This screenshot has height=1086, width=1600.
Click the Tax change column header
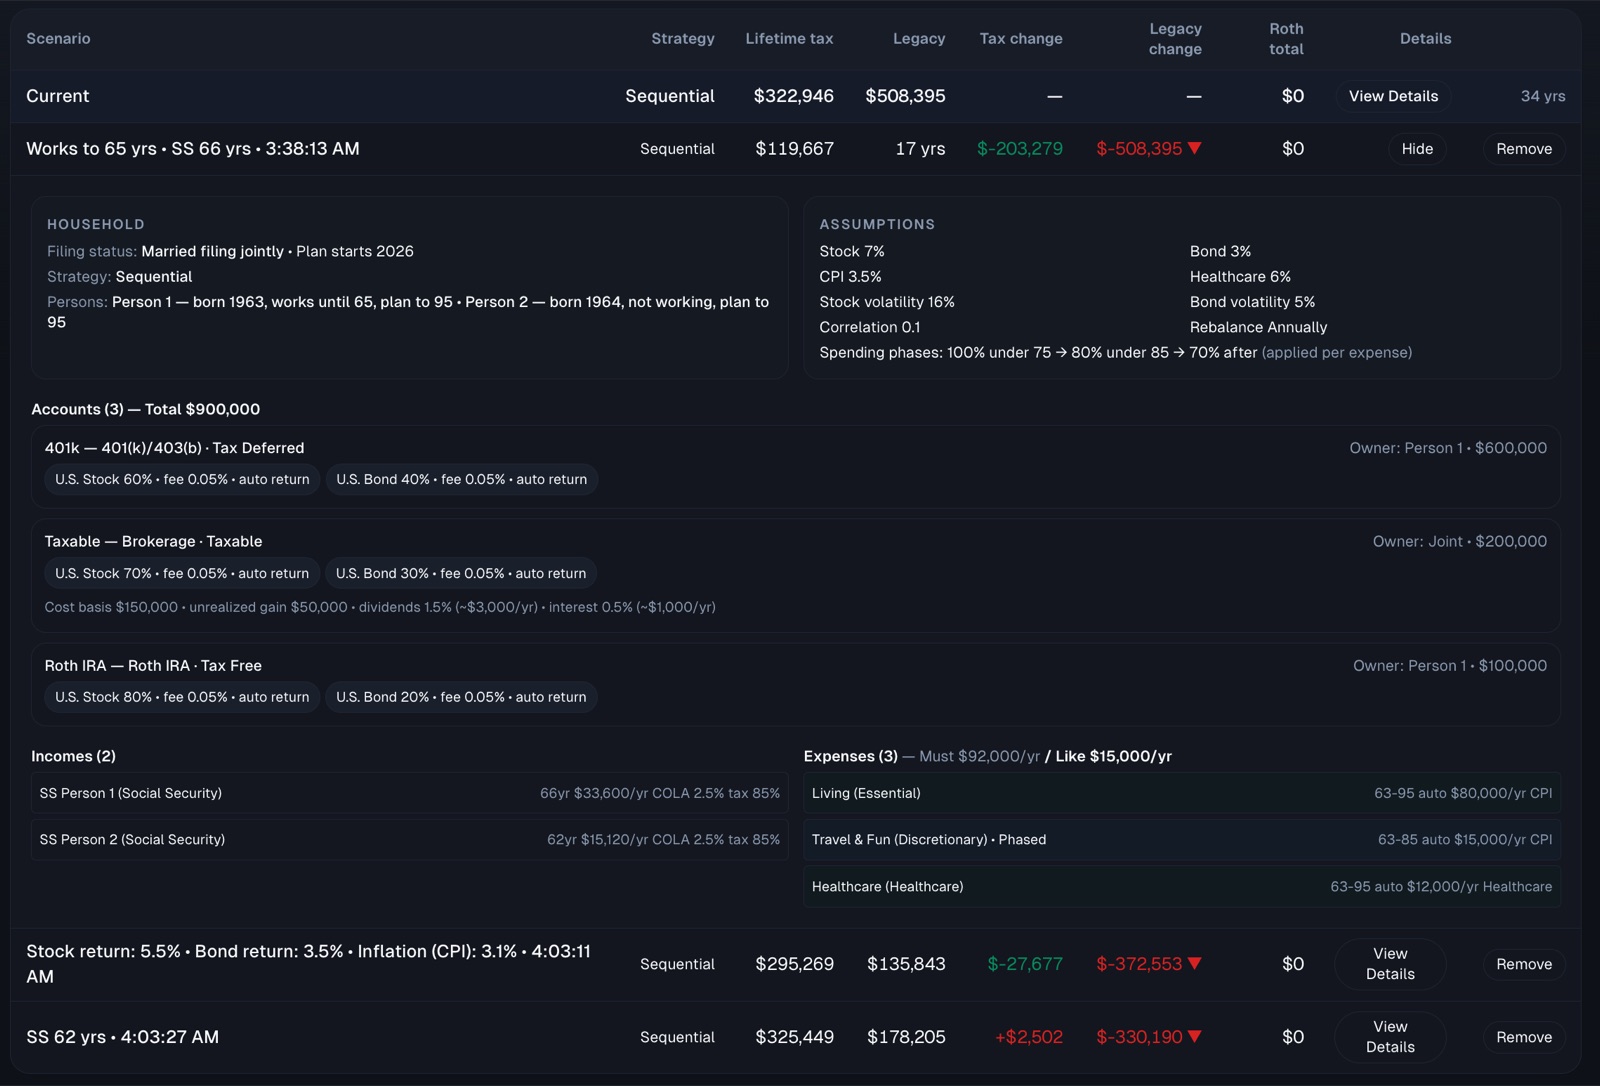[x=1021, y=38]
